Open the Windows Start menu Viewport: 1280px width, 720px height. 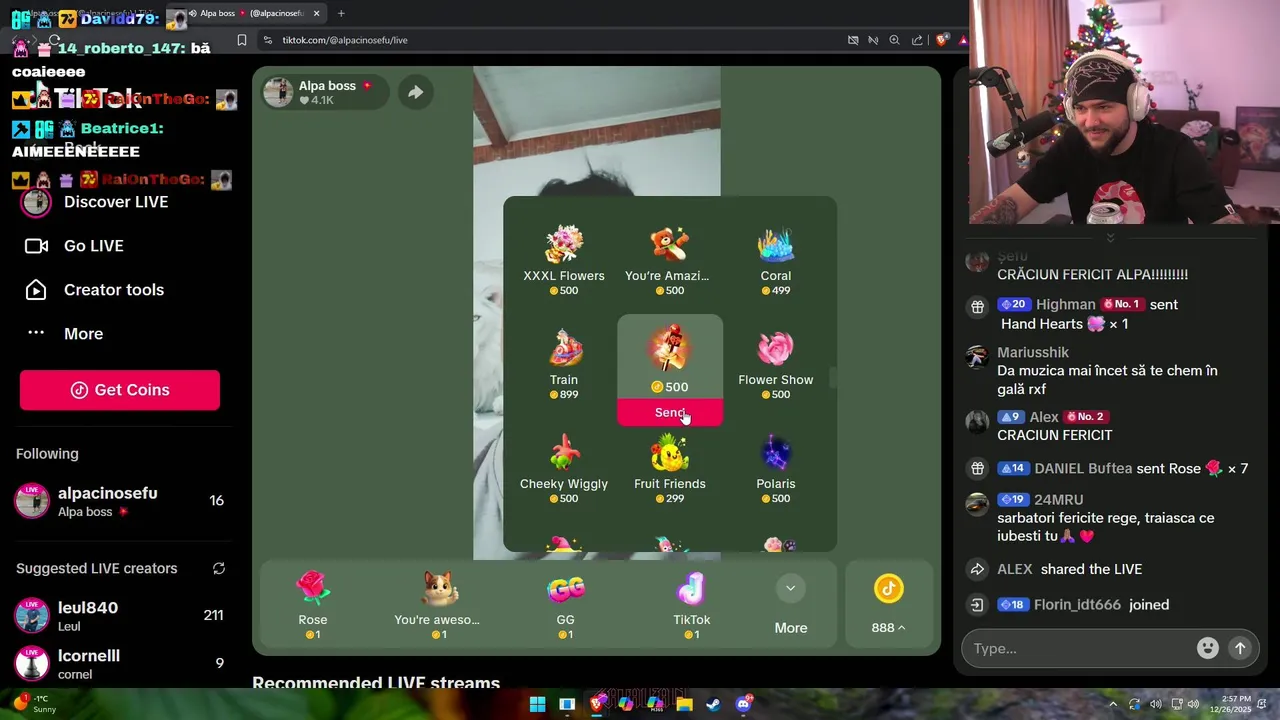(537, 704)
